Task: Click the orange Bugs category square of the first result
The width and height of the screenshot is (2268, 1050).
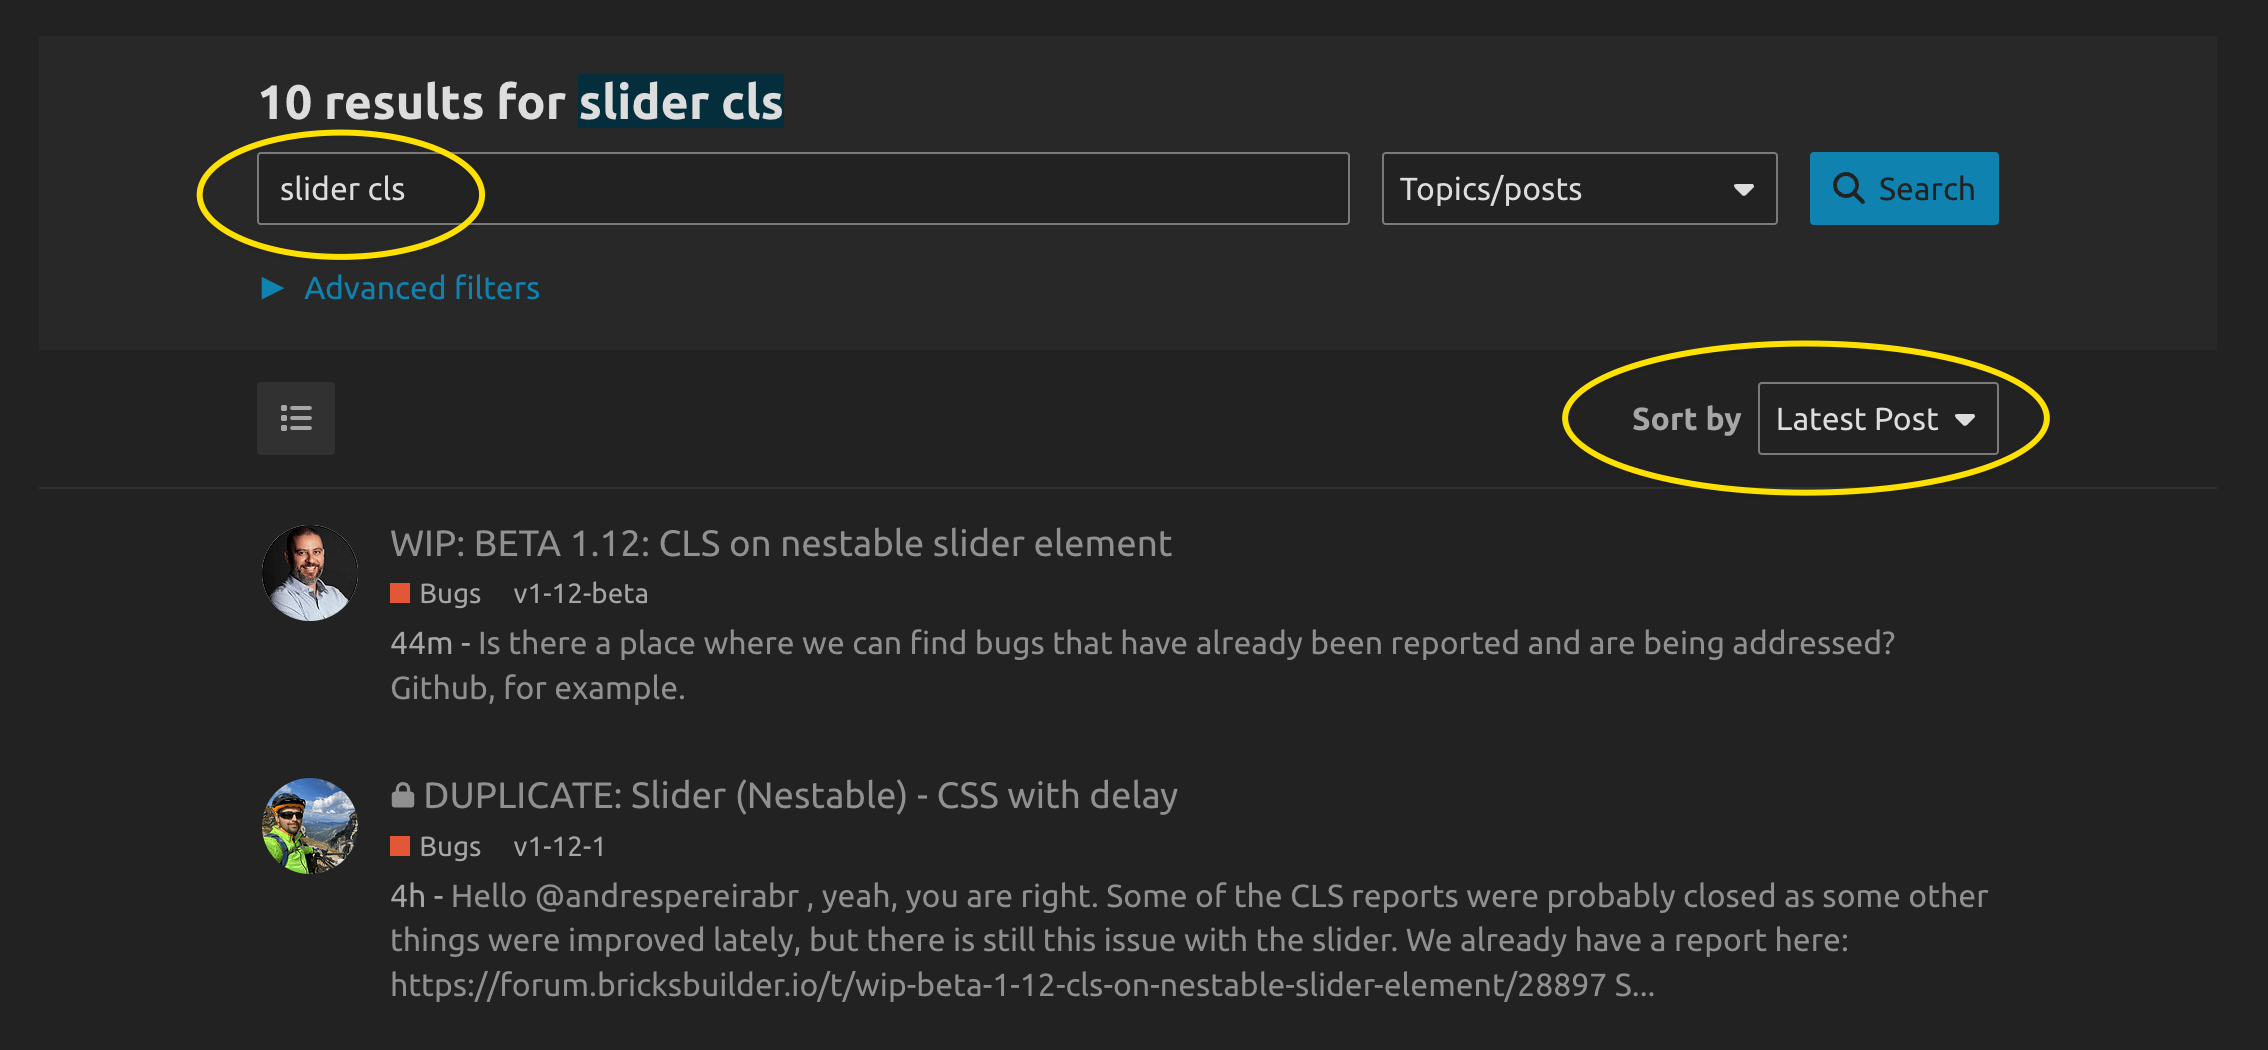Action: pyautogui.click(x=400, y=593)
